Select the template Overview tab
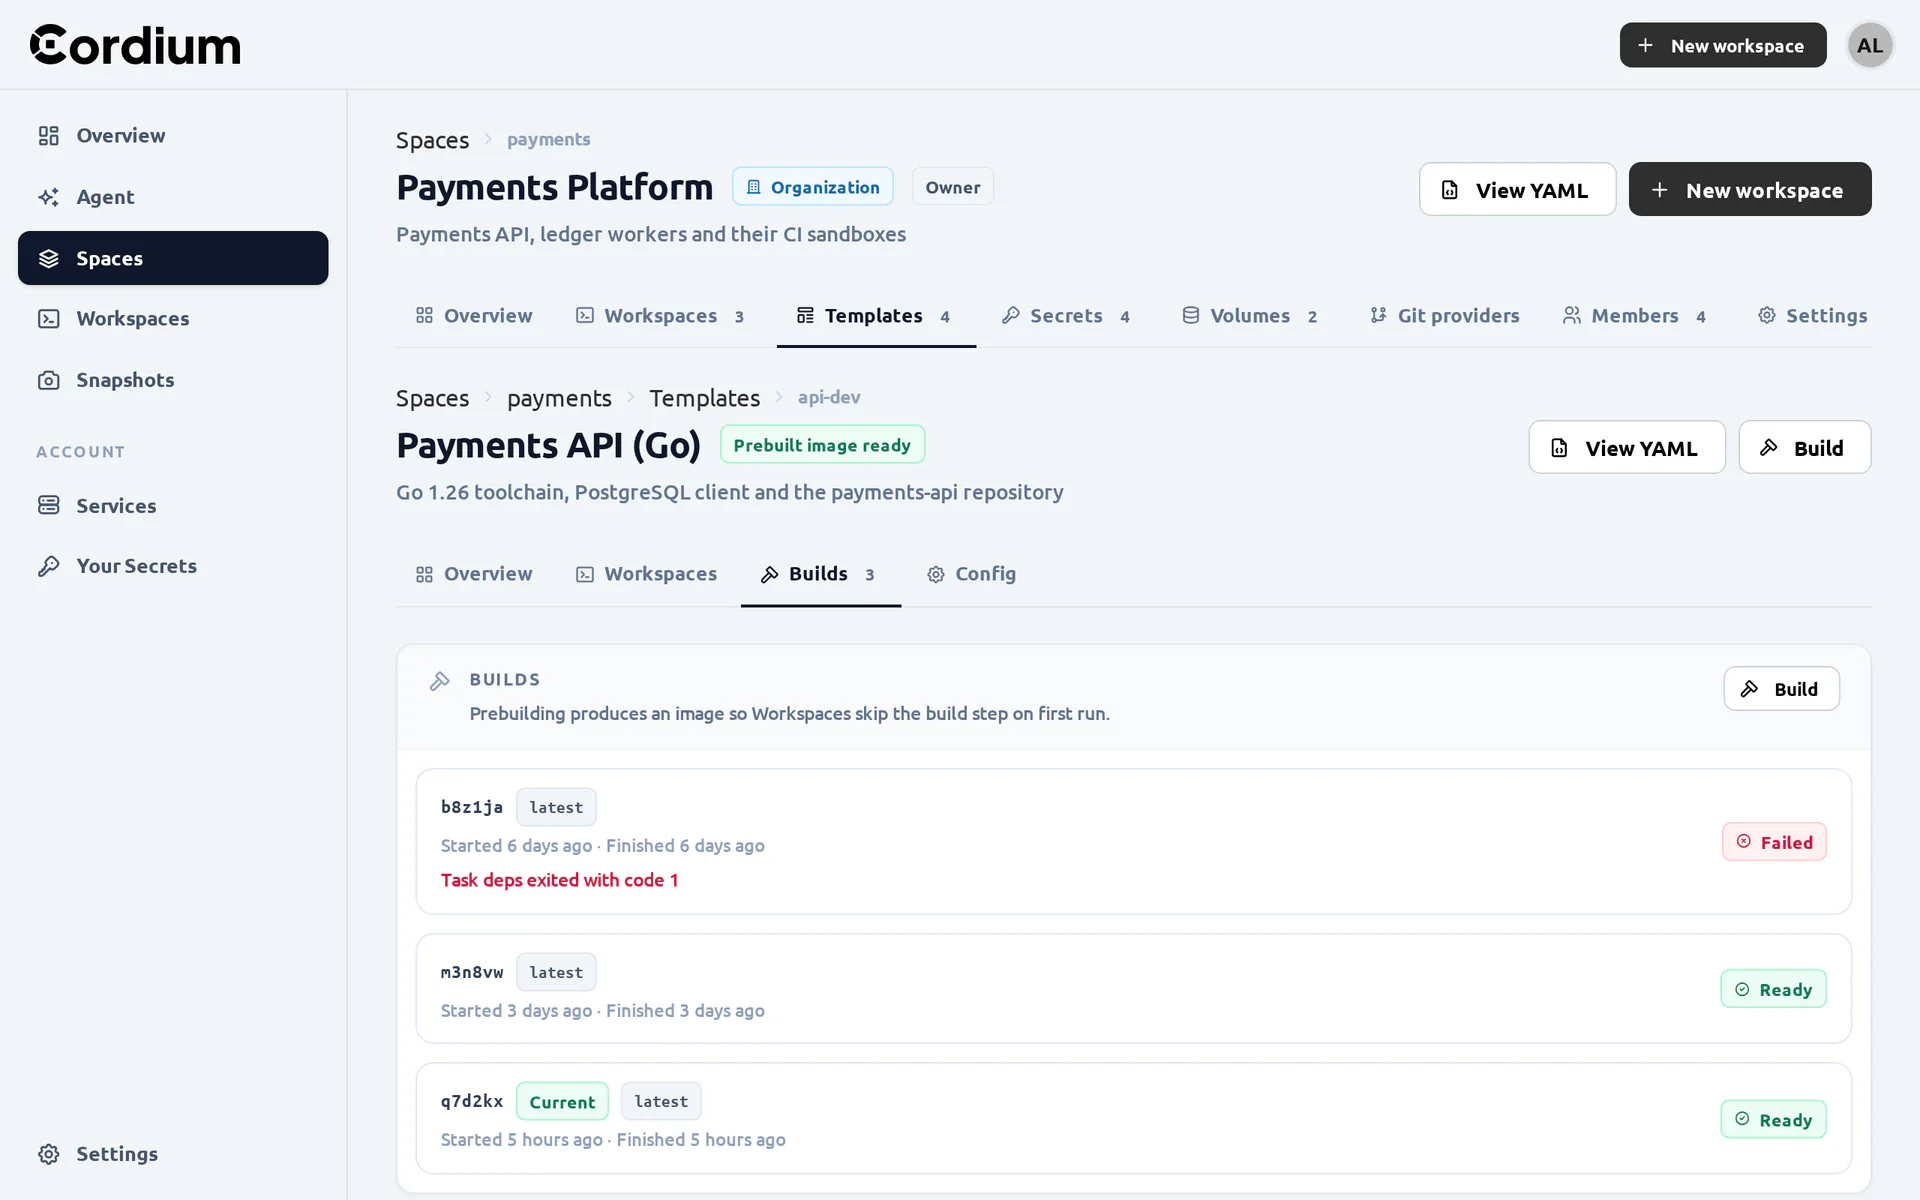Screen dimensions: 1920x1200 [474, 574]
